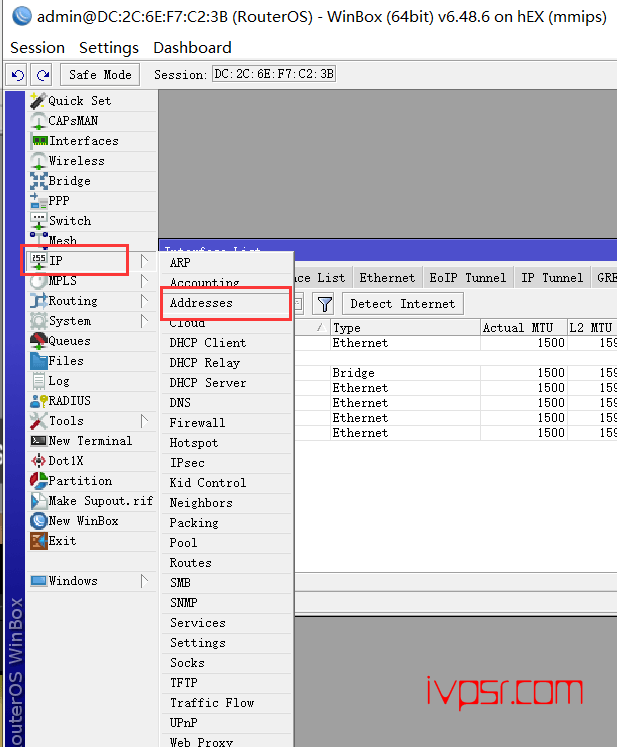Open DNS from IP submenu
The height and width of the screenshot is (747, 617).
coord(226,403)
